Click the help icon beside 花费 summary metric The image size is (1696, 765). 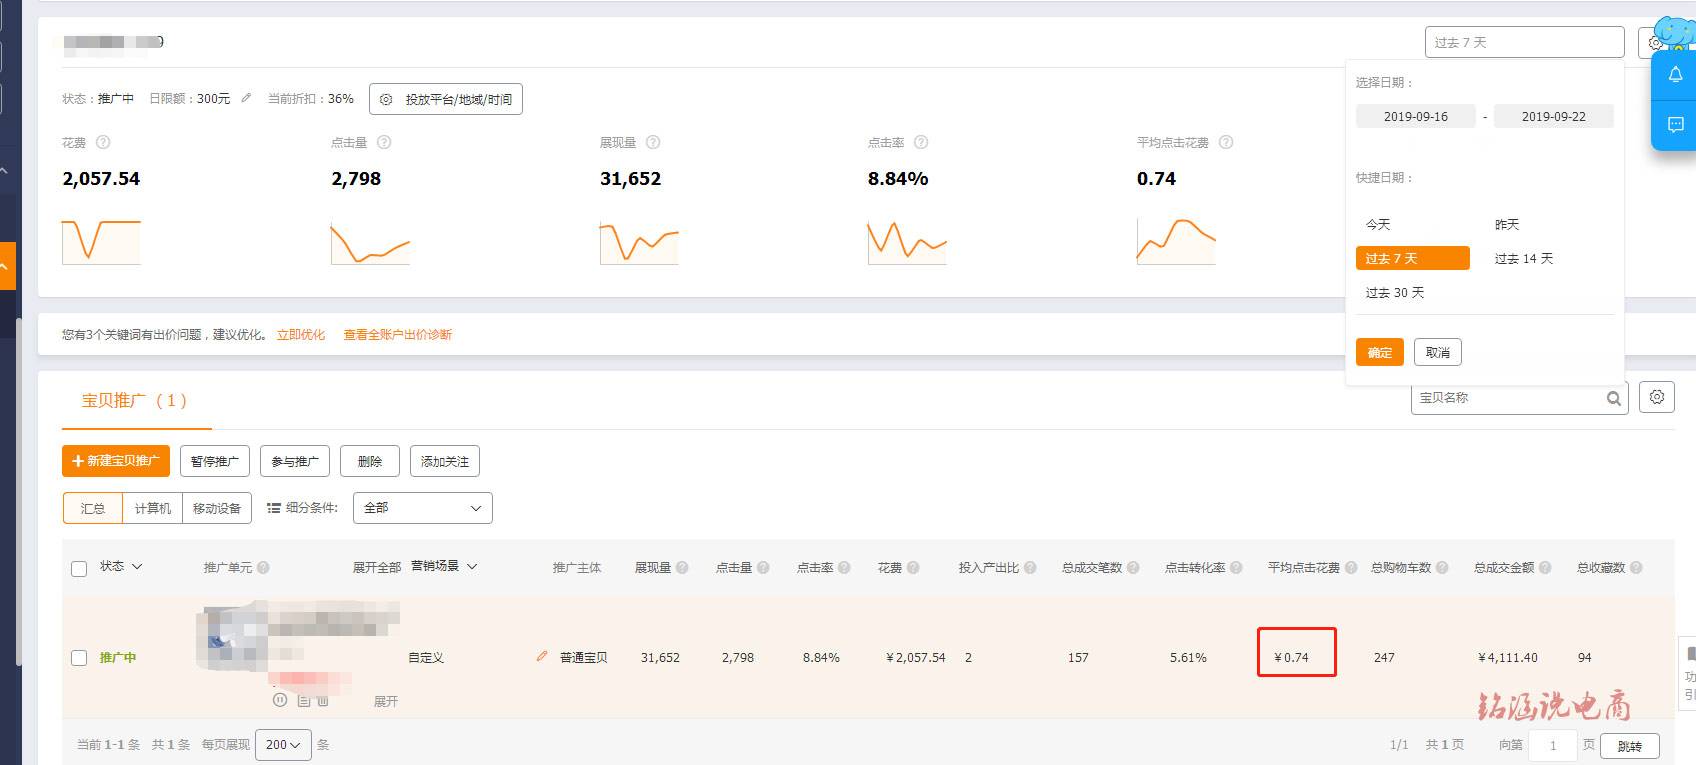coord(102,142)
